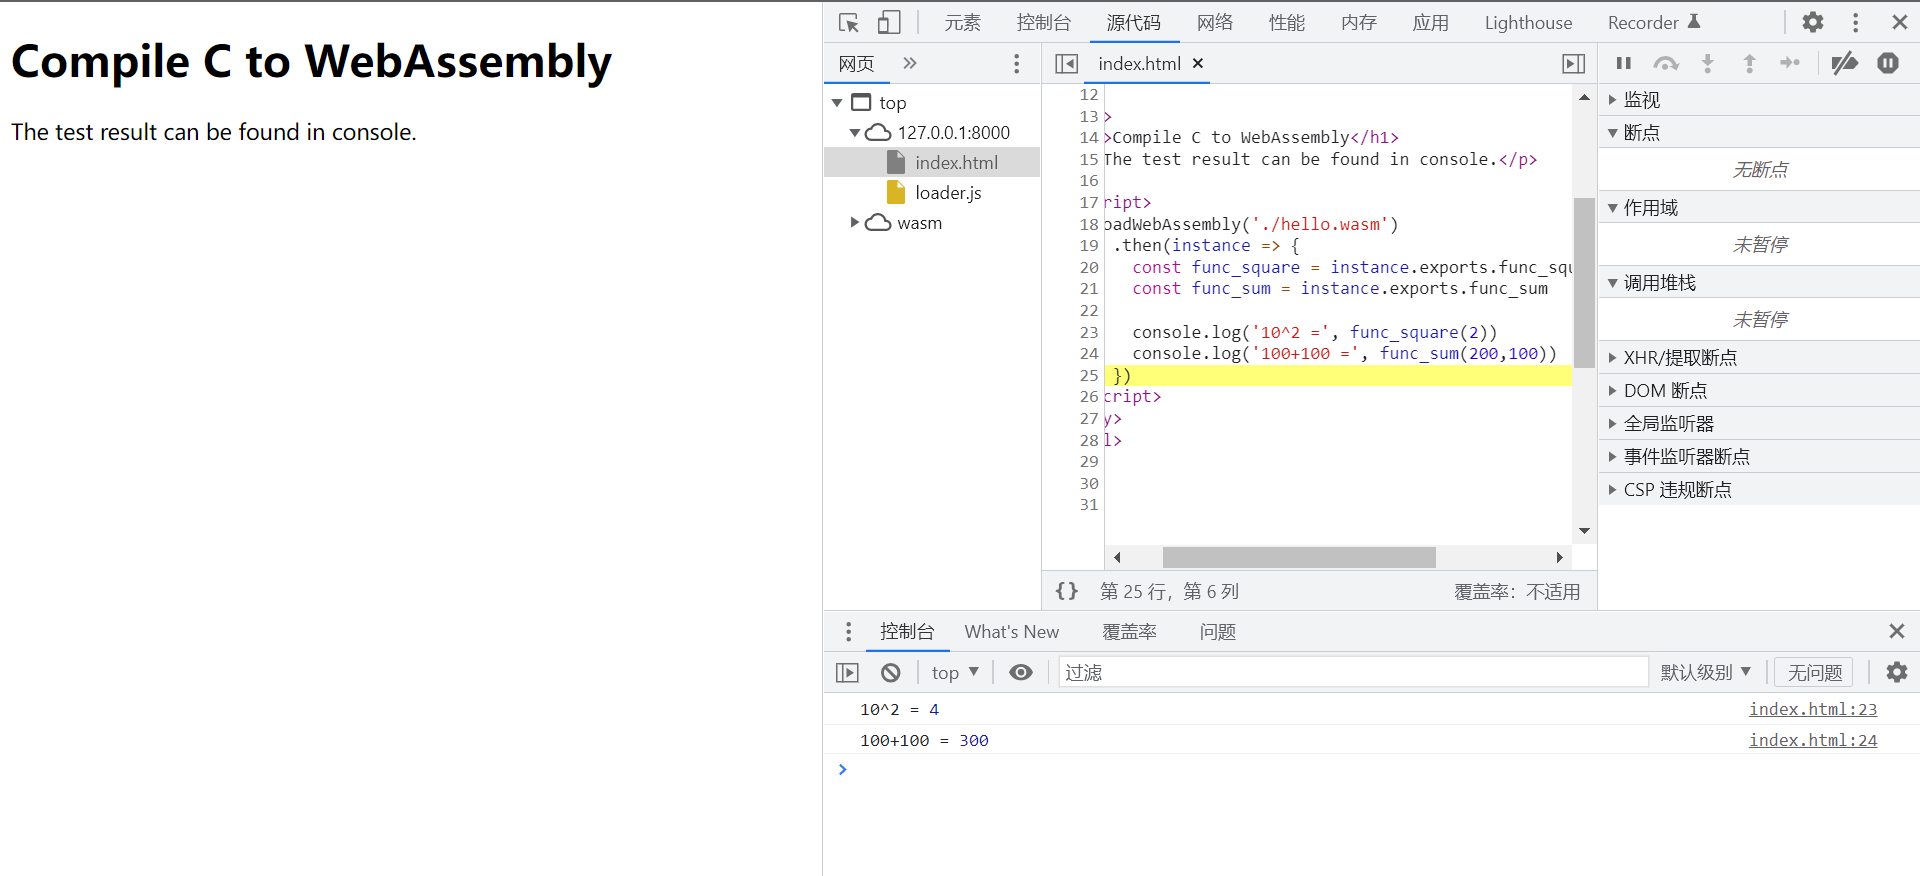
Task: Select the drawer 控制台 tab
Action: 907,632
